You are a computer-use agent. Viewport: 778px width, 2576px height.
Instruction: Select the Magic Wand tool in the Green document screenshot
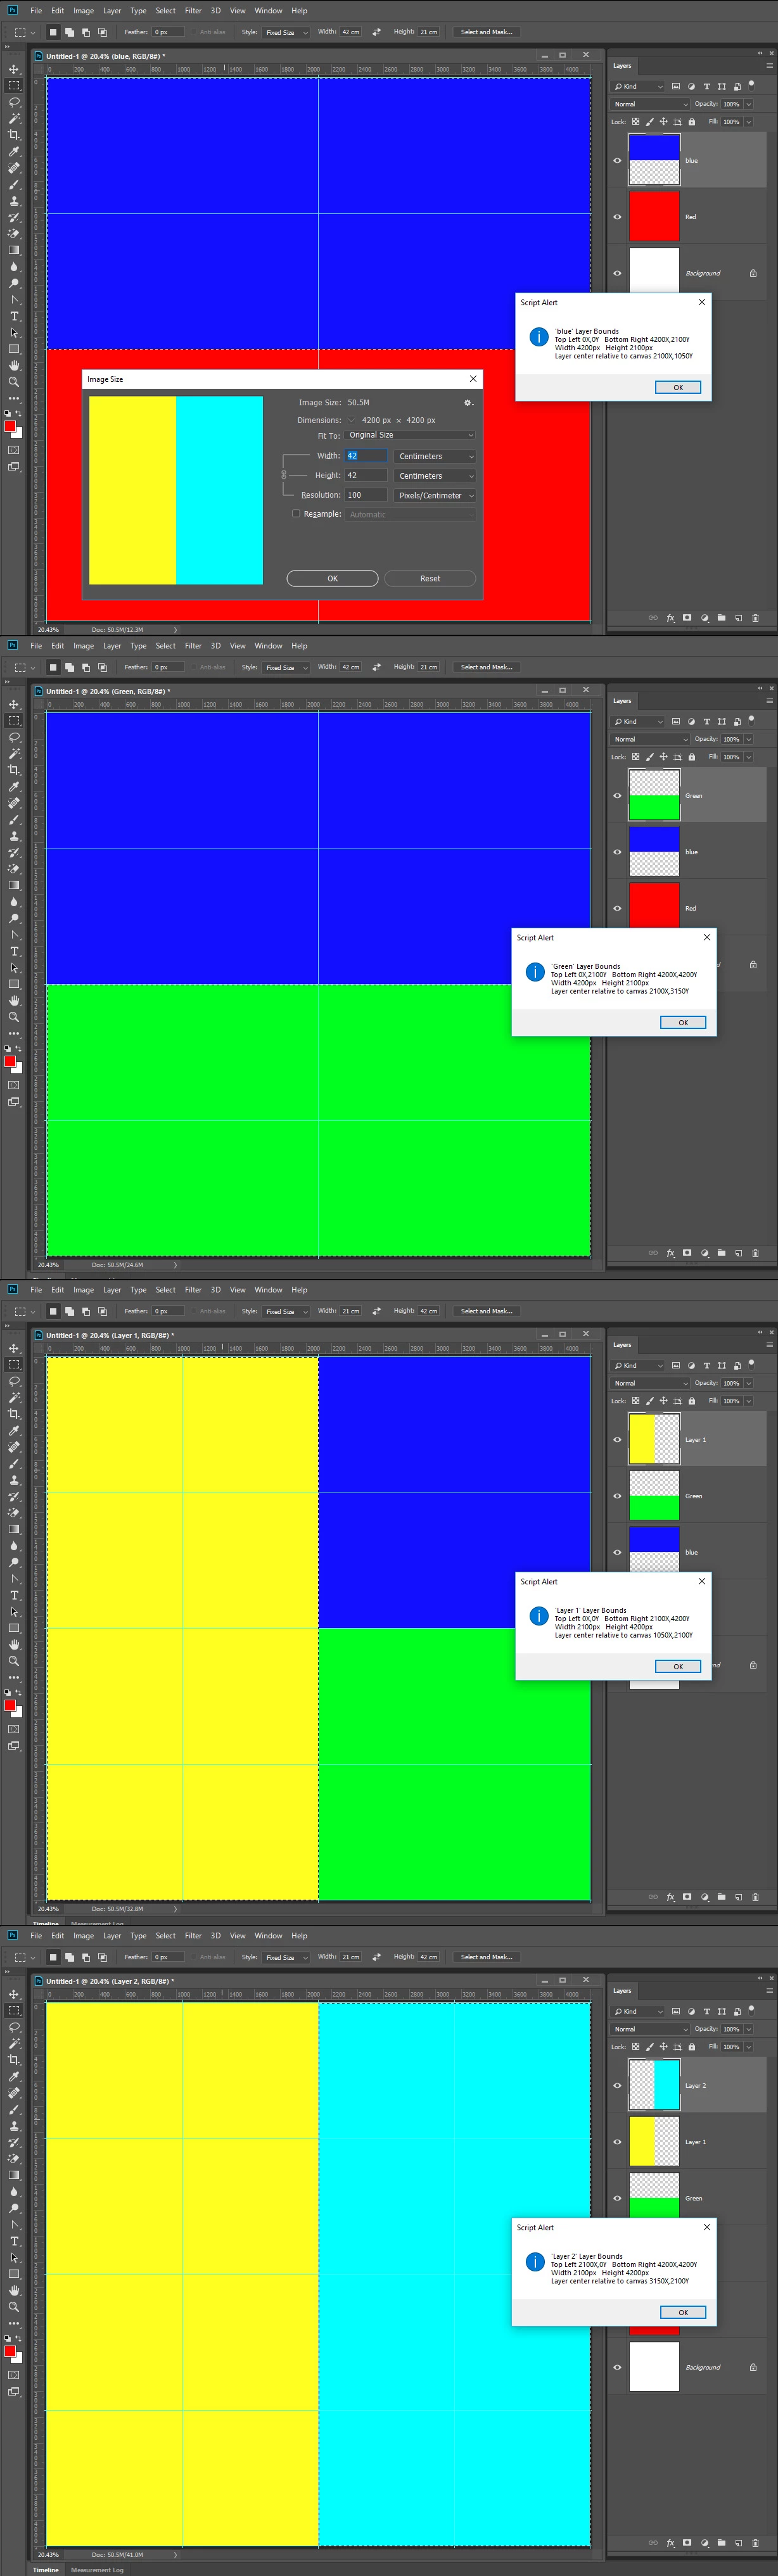14,753
